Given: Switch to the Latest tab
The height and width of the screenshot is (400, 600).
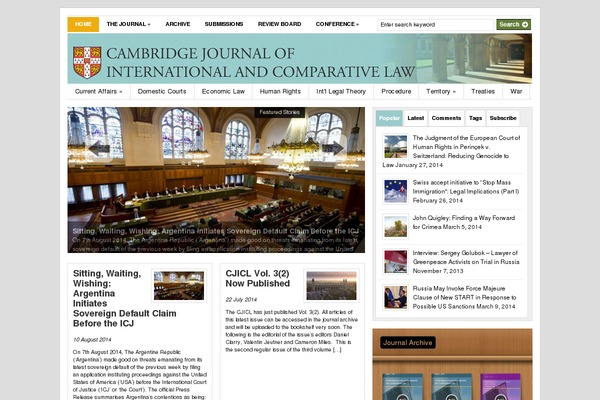Looking at the screenshot, I should click(x=416, y=118).
